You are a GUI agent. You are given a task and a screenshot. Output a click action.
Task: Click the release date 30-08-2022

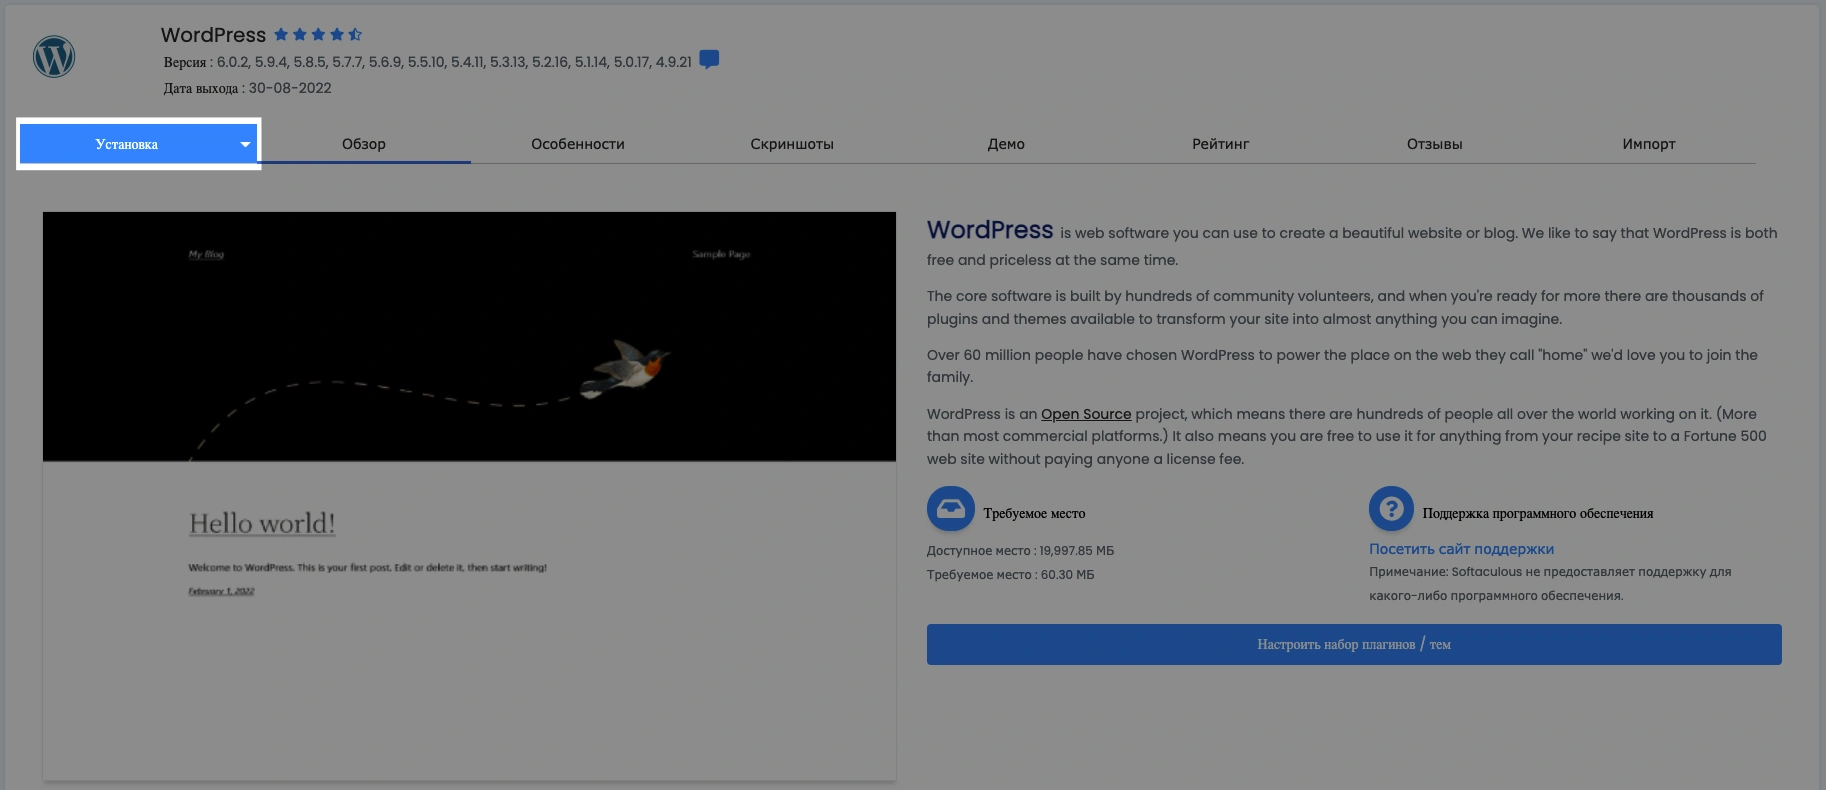tap(290, 88)
